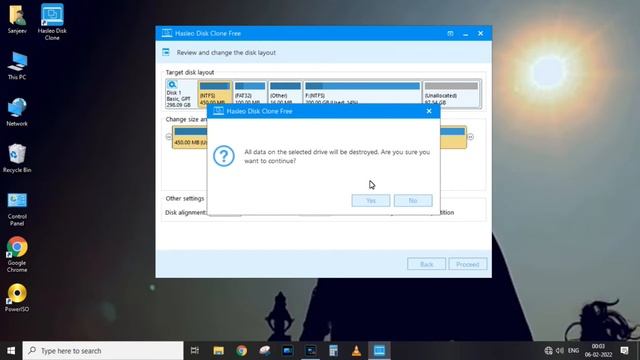Click the left resize handle of partition slider
Screen dimensions: 640x360
(169, 137)
